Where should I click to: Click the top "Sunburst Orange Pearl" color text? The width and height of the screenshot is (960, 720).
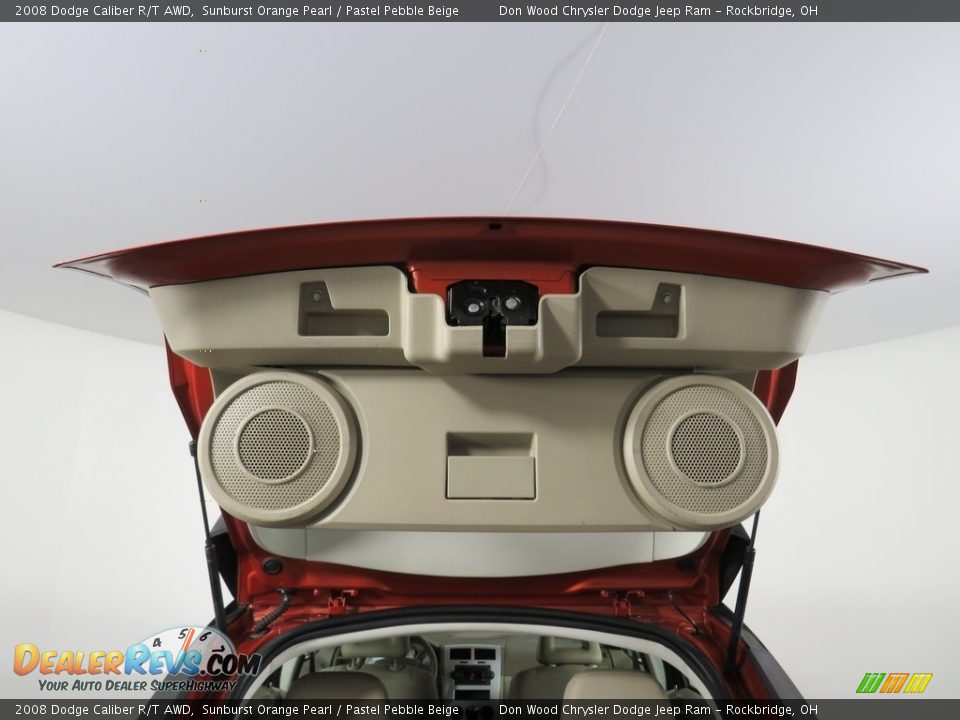coord(267,11)
